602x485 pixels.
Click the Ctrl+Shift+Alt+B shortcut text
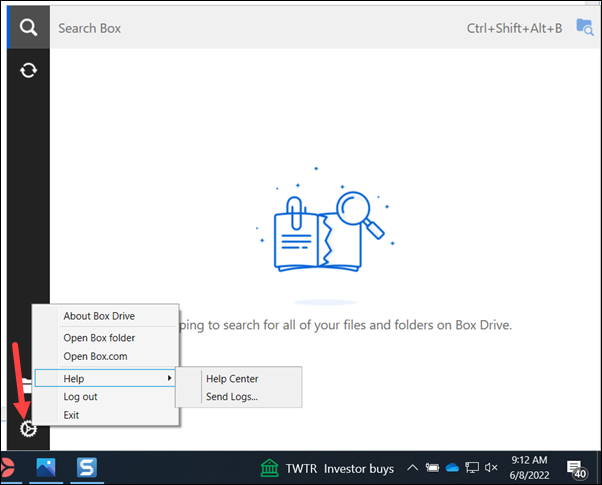point(514,28)
